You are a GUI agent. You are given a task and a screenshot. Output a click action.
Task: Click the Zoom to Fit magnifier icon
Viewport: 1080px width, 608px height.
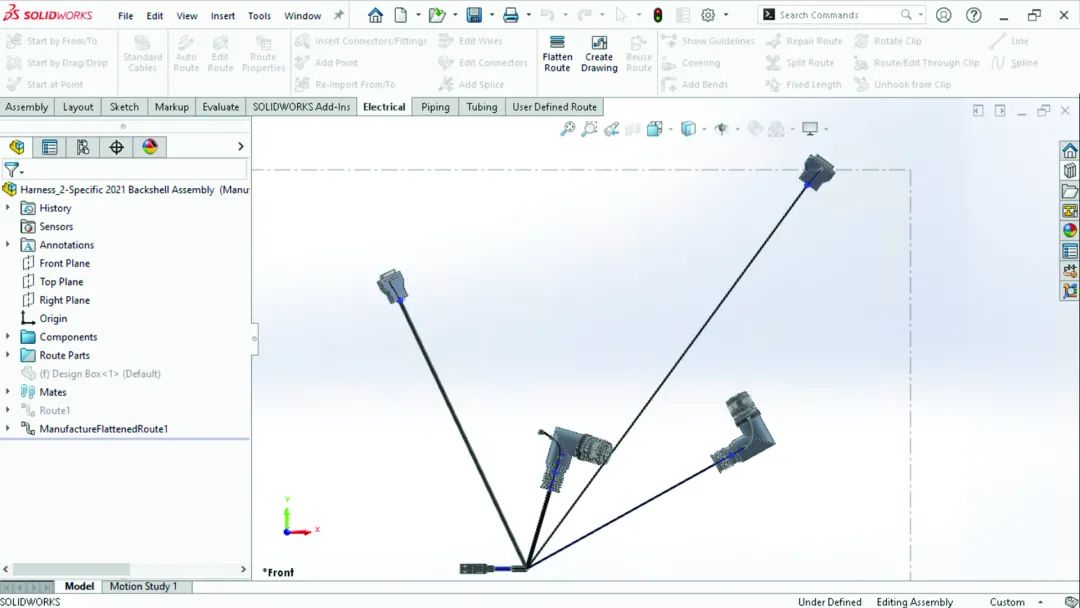(x=568, y=129)
